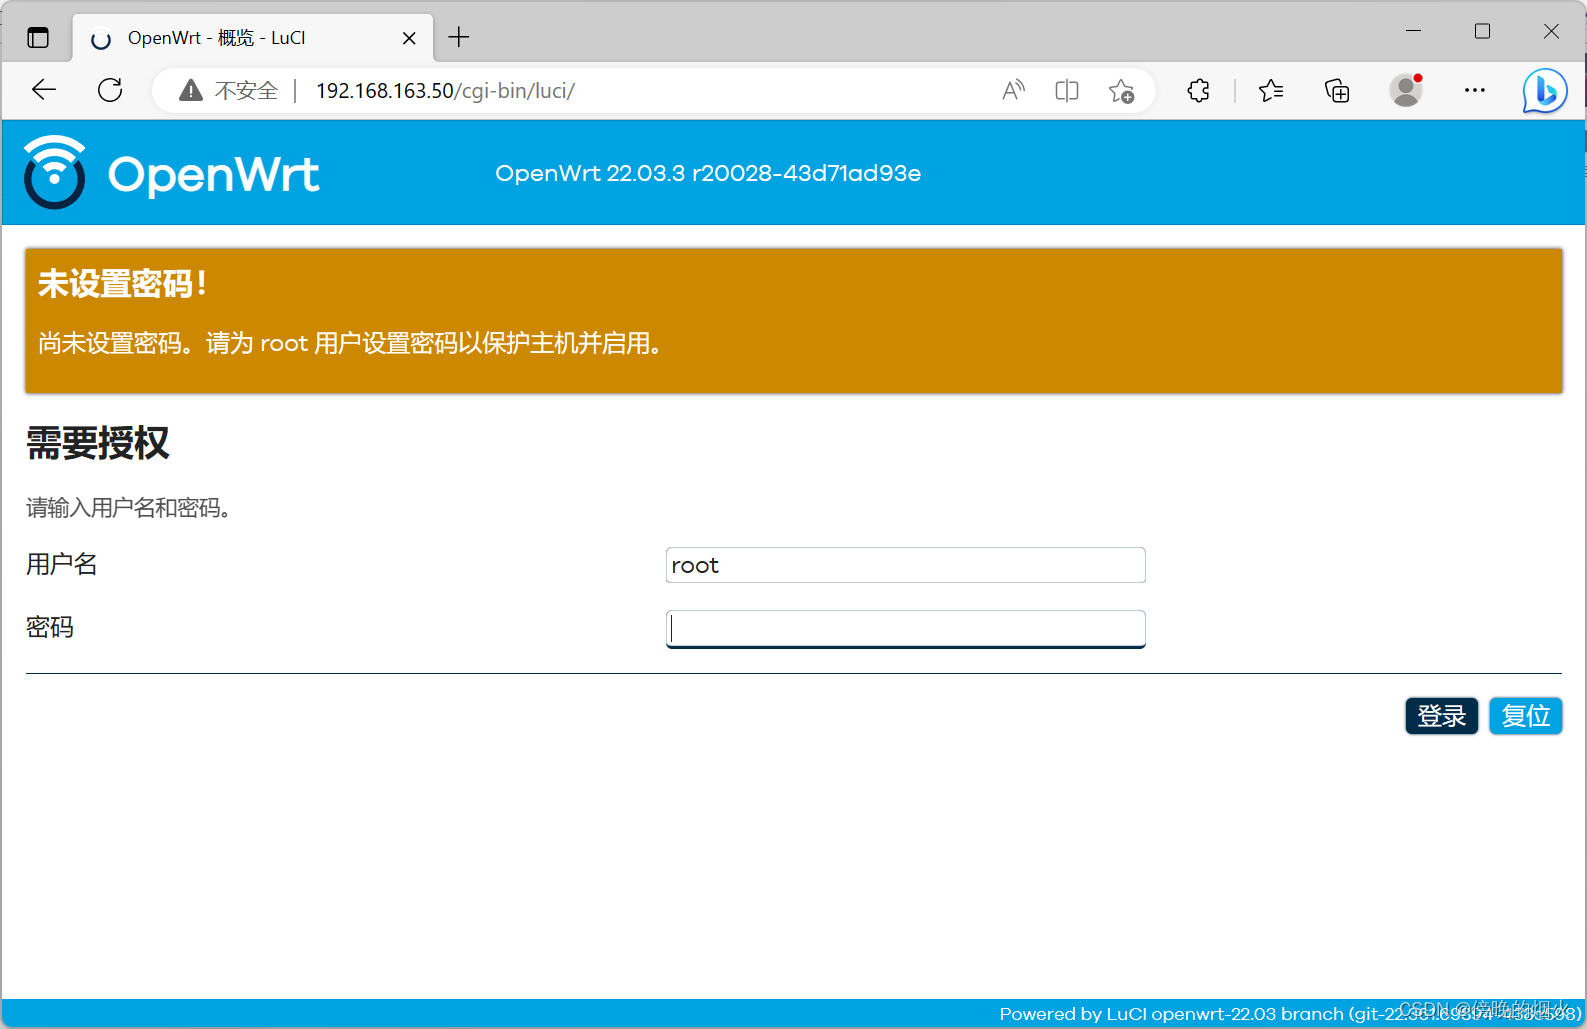Viewport: 1587px width, 1029px height.
Task: Open a new tab with plus
Action: [459, 38]
